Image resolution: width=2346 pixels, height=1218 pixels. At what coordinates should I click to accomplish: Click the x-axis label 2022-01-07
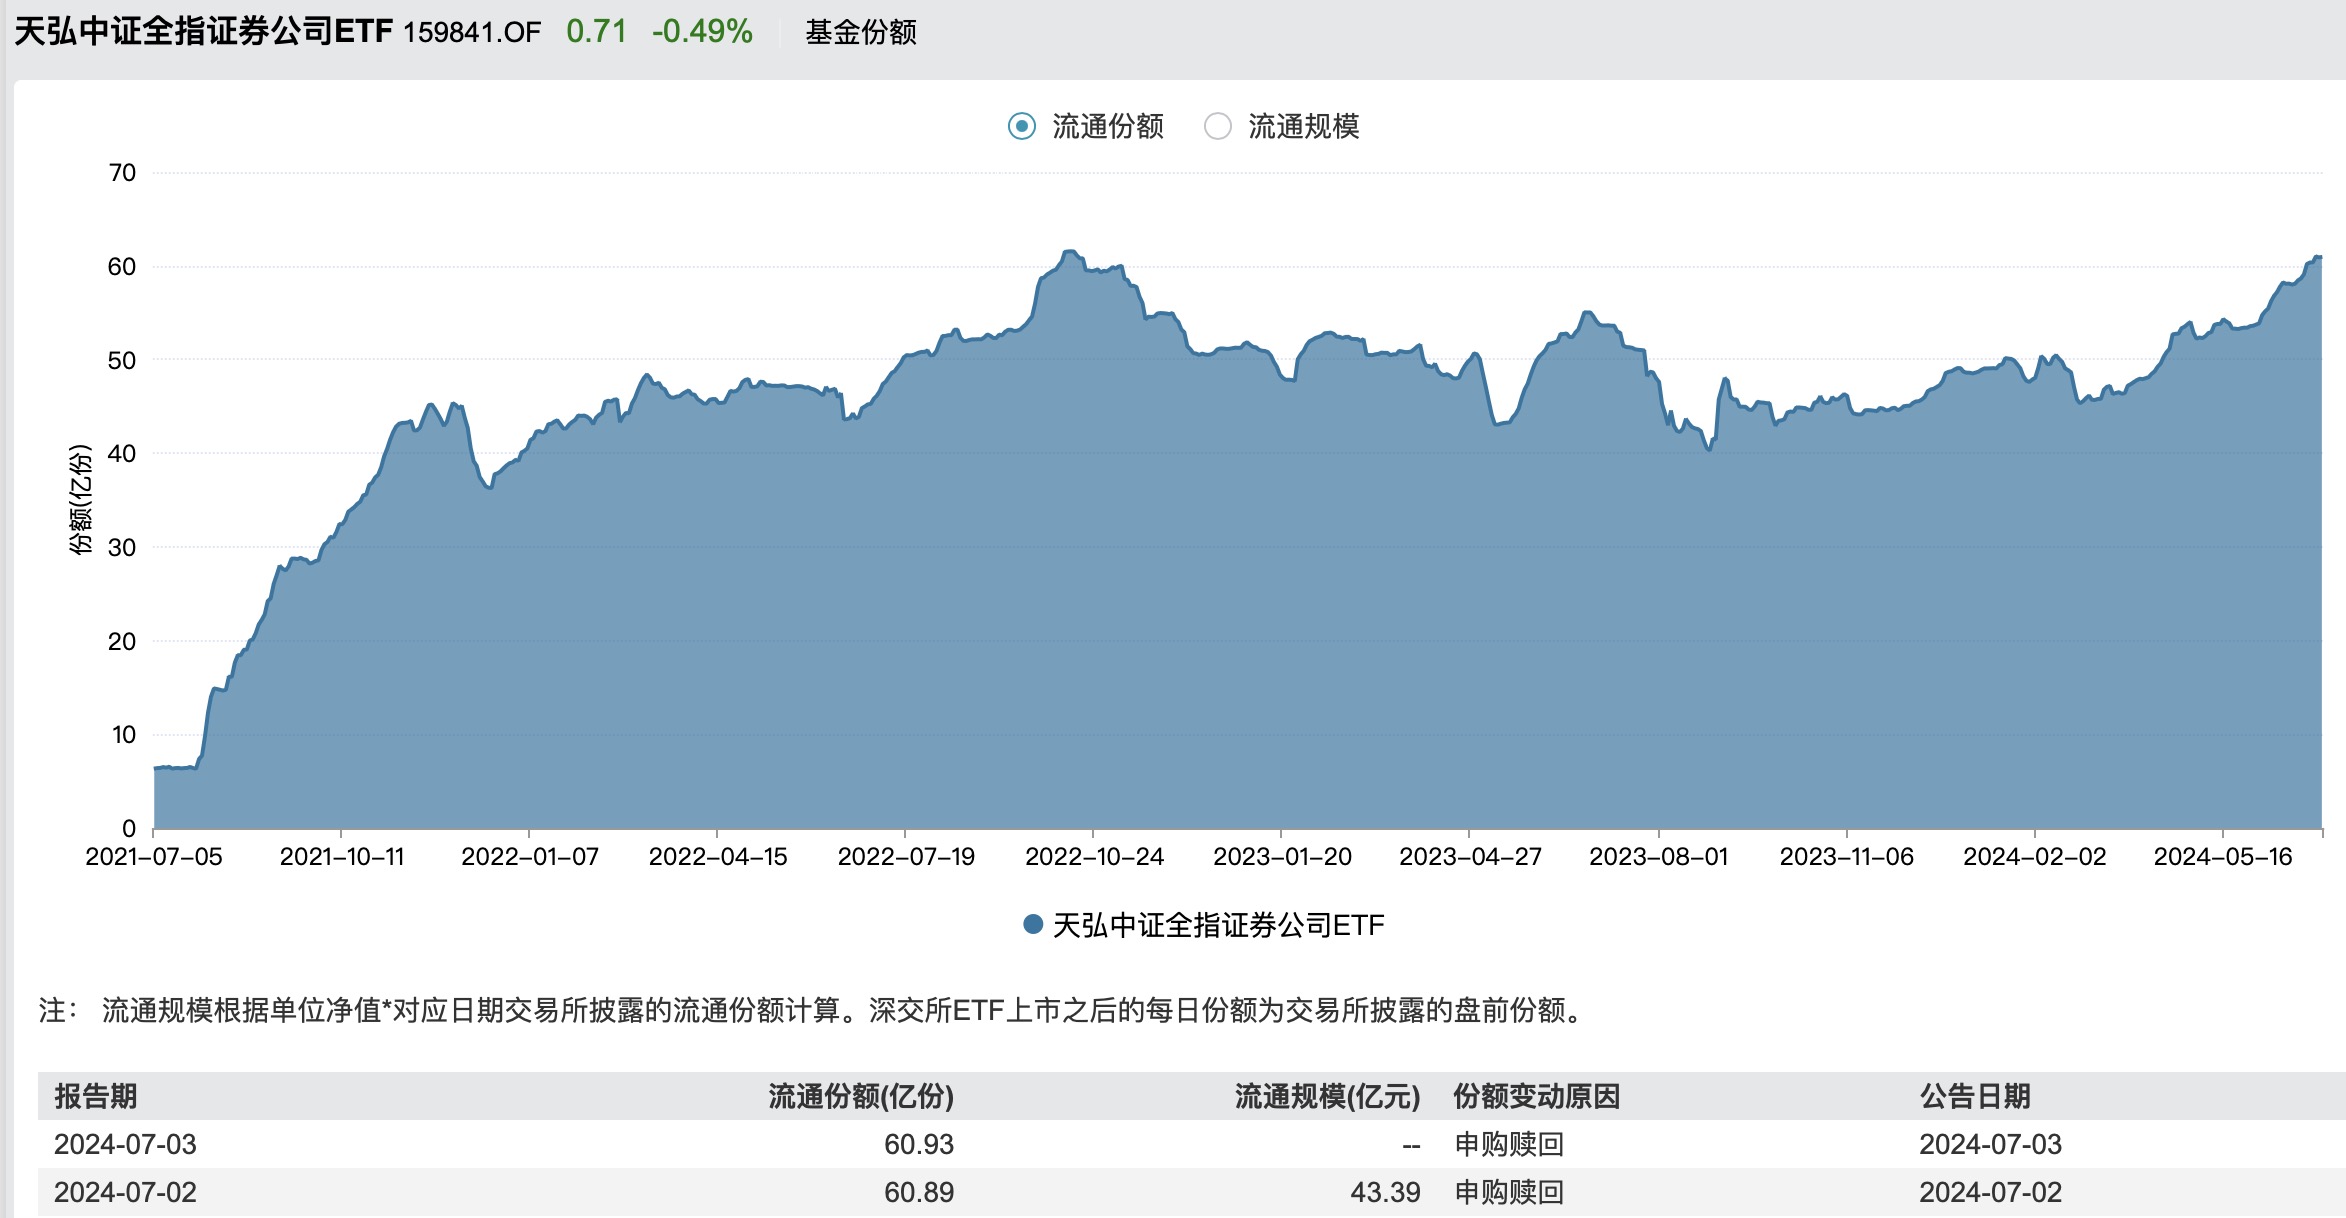tap(530, 857)
